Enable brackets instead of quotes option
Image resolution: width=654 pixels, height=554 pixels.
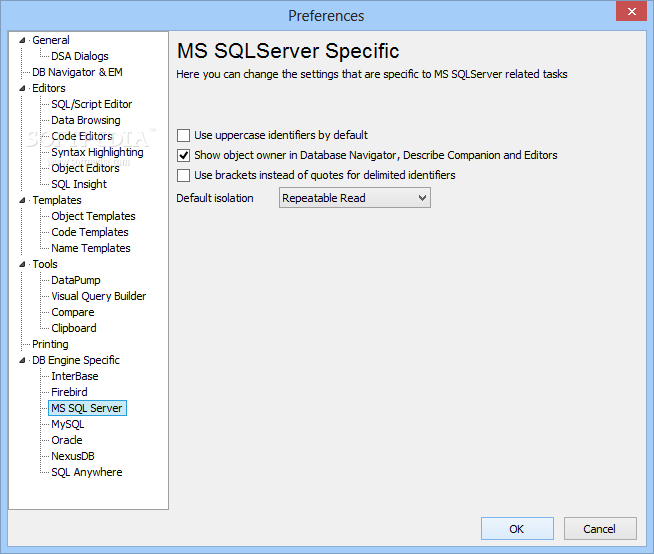click(x=184, y=175)
